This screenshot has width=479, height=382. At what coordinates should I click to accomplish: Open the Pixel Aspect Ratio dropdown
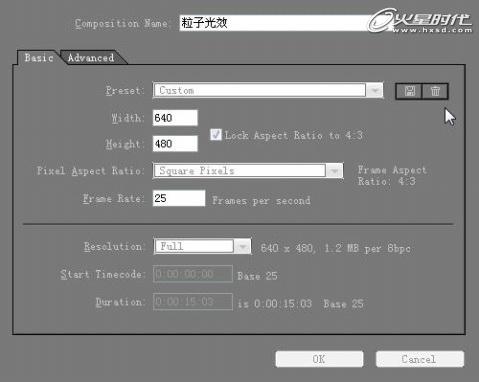coord(248,171)
